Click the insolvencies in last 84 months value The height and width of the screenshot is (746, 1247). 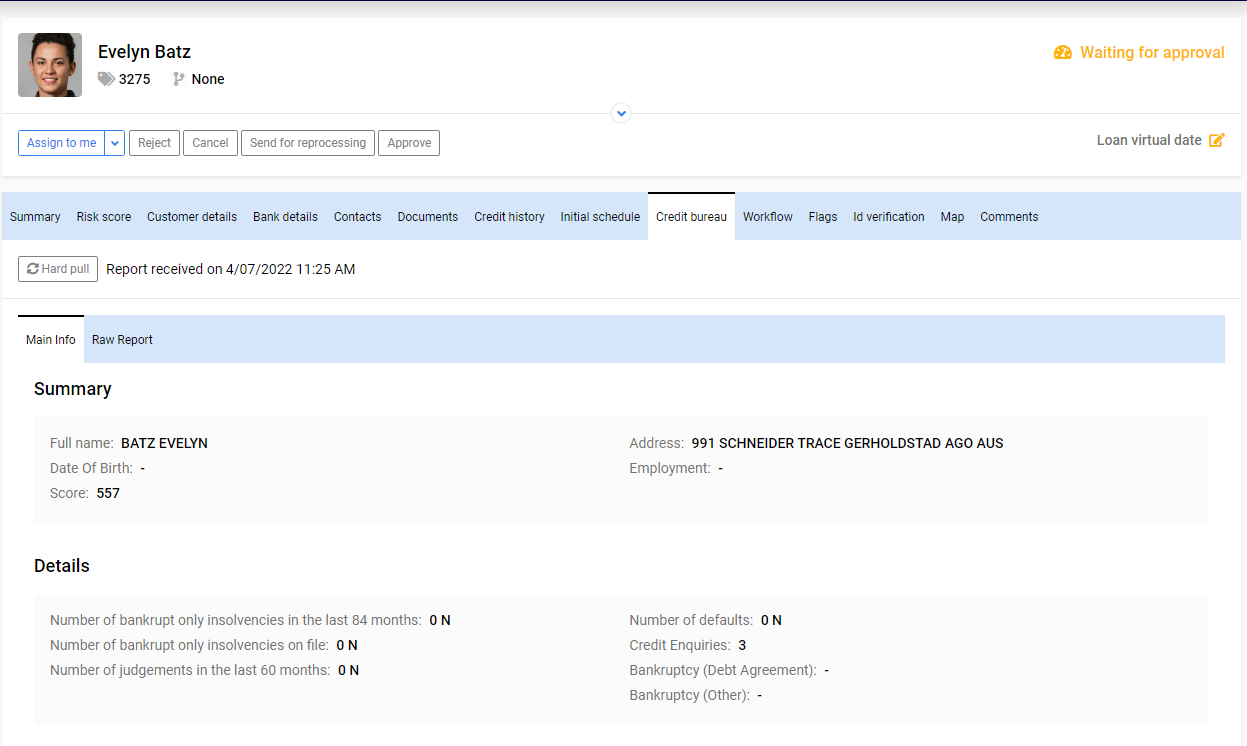(x=440, y=620)
